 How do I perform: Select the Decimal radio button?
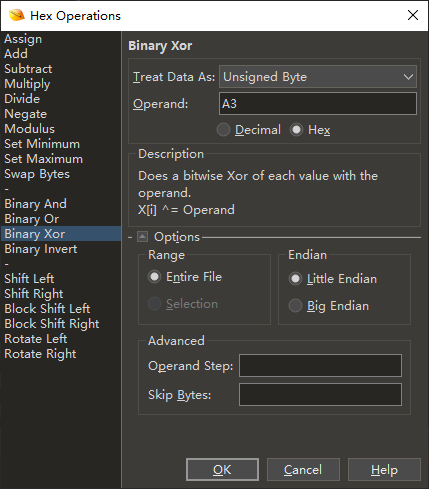[223, 130]
